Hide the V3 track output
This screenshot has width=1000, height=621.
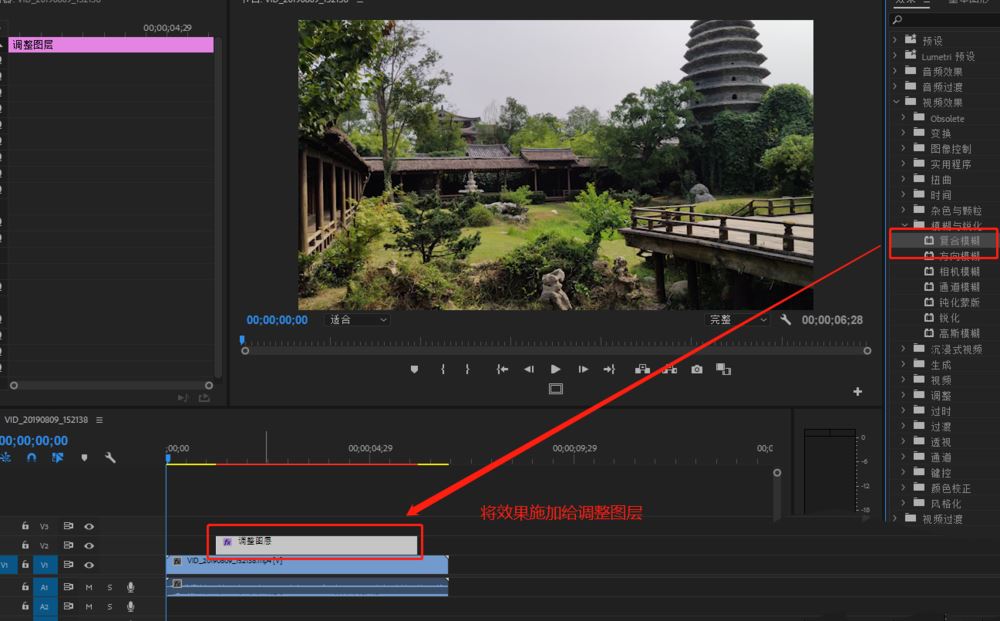89,526
